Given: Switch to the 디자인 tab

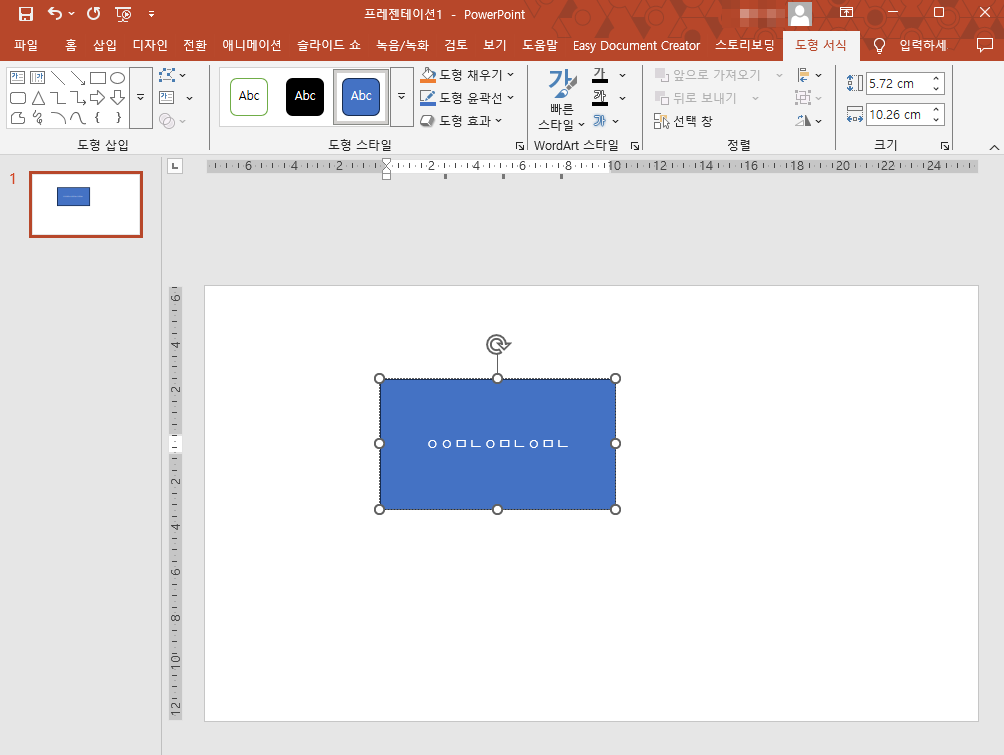Looking at the screenshot, I should [x=150, y=45].
